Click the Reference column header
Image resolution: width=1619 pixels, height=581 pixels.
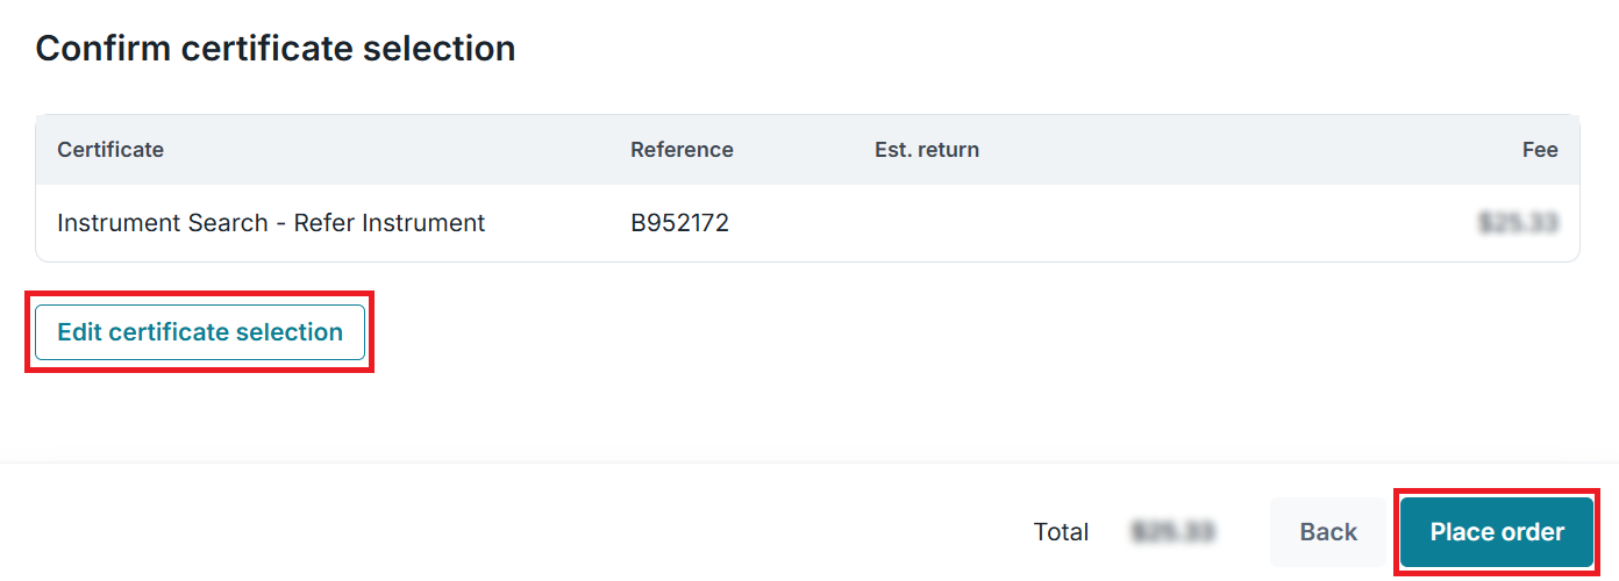click(x=681, y=150)
